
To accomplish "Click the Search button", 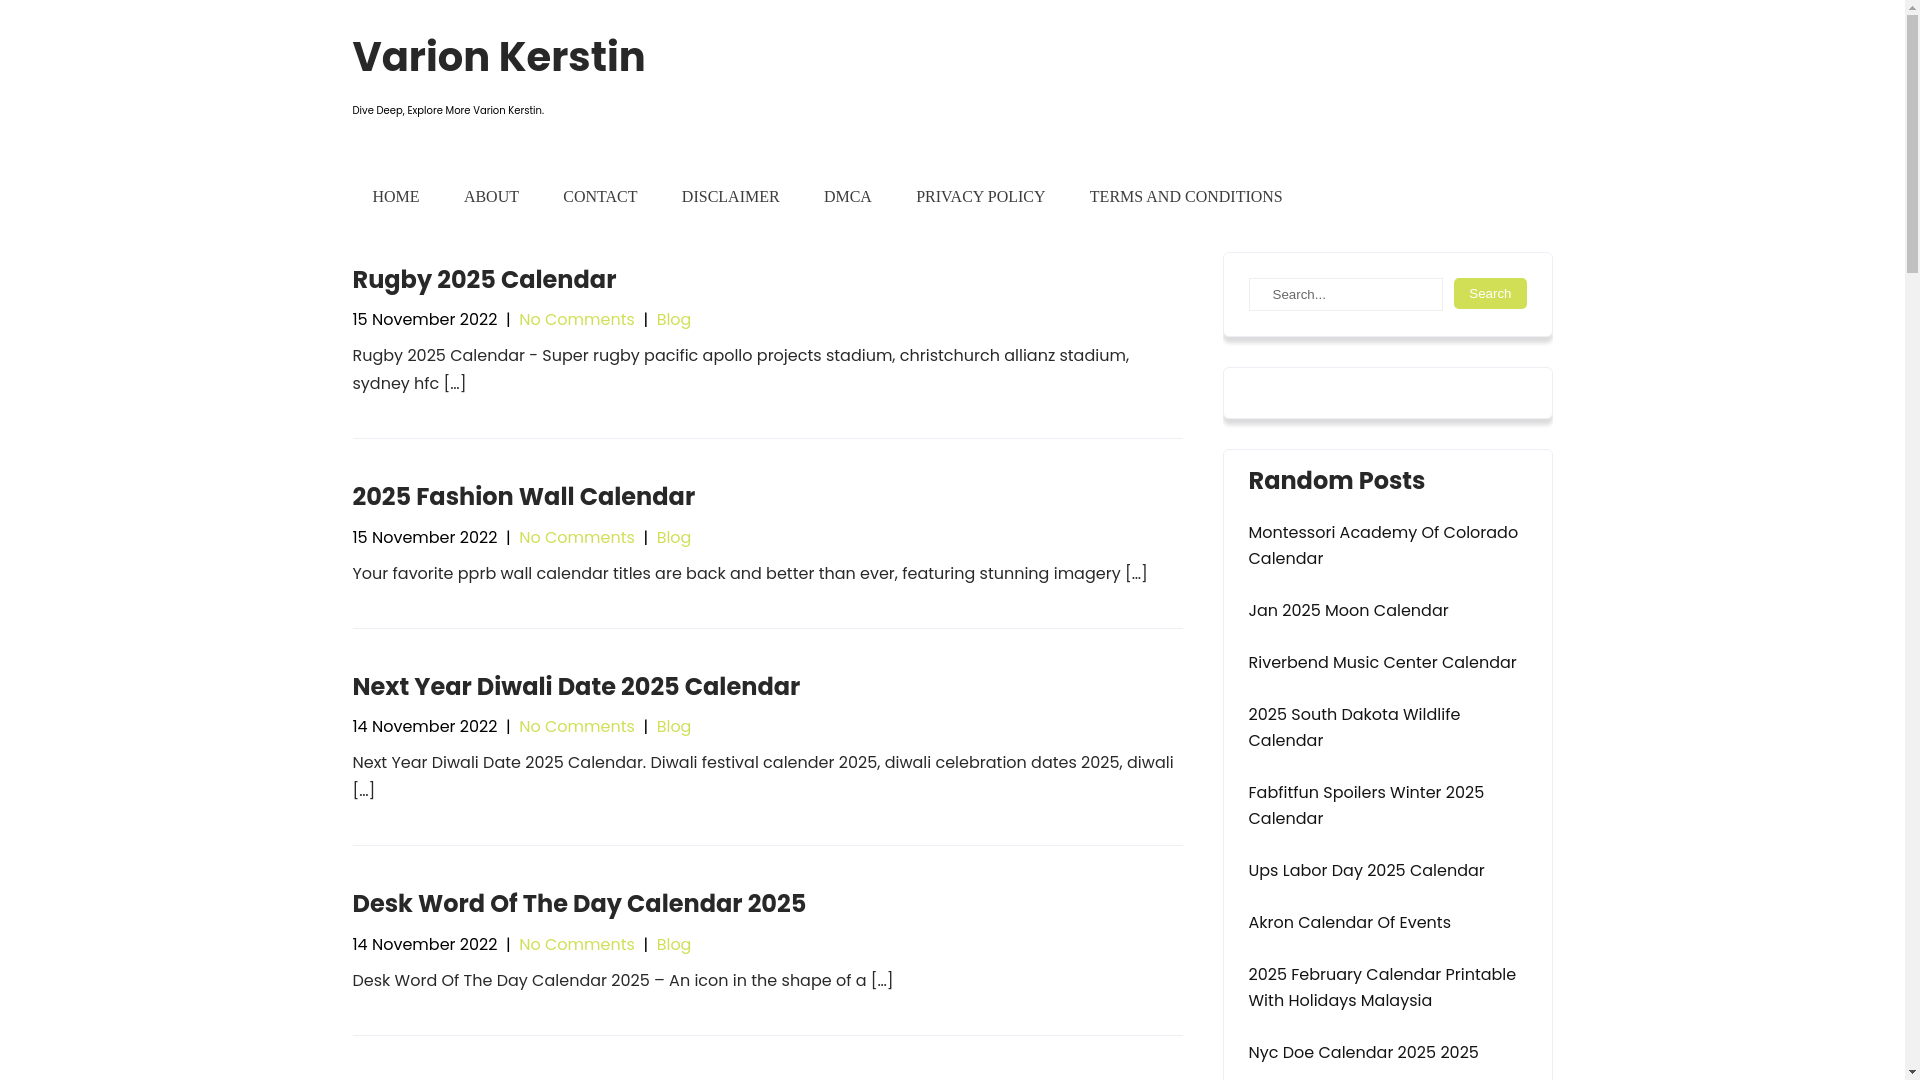I will pyautogui.click(x=1489, y=294).
